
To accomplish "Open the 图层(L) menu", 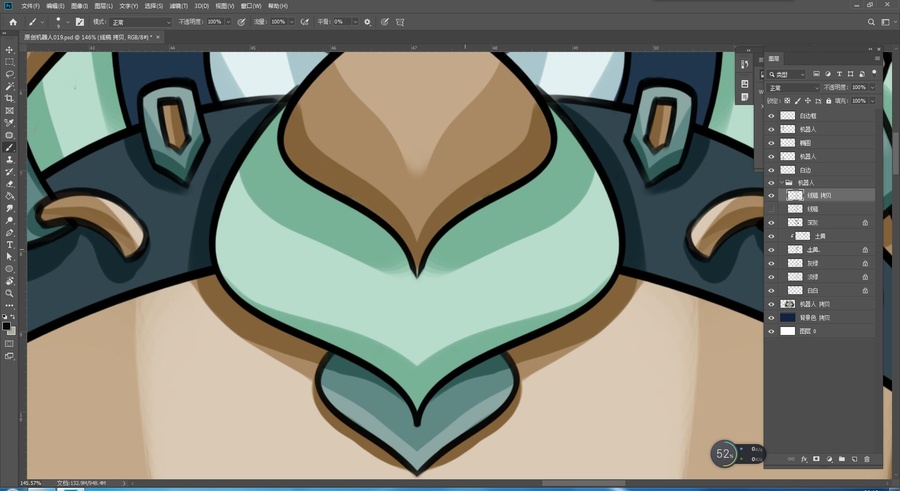I will click(103, 6).
